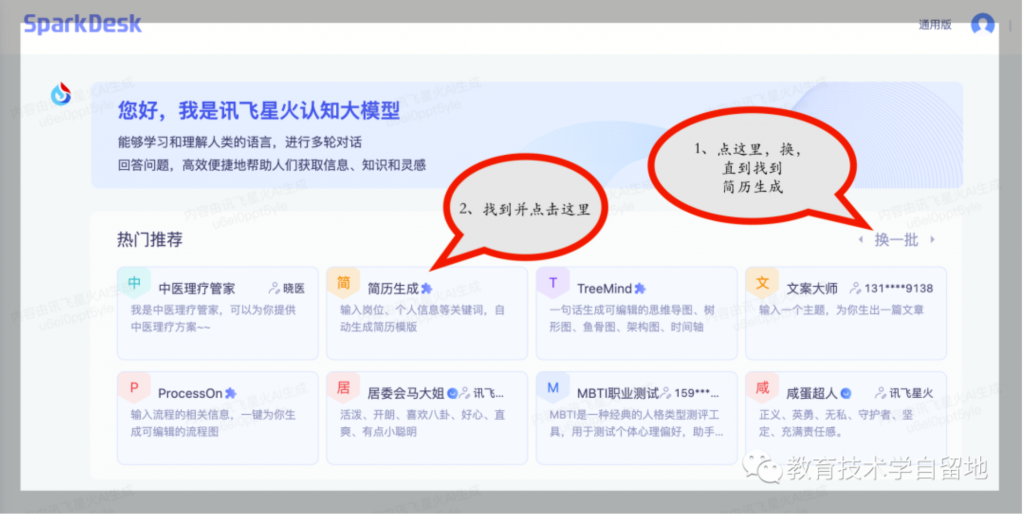Viewport: 1024px width, 515px height.
Task: Open the 文案大师 assistant
Action: 846,313
